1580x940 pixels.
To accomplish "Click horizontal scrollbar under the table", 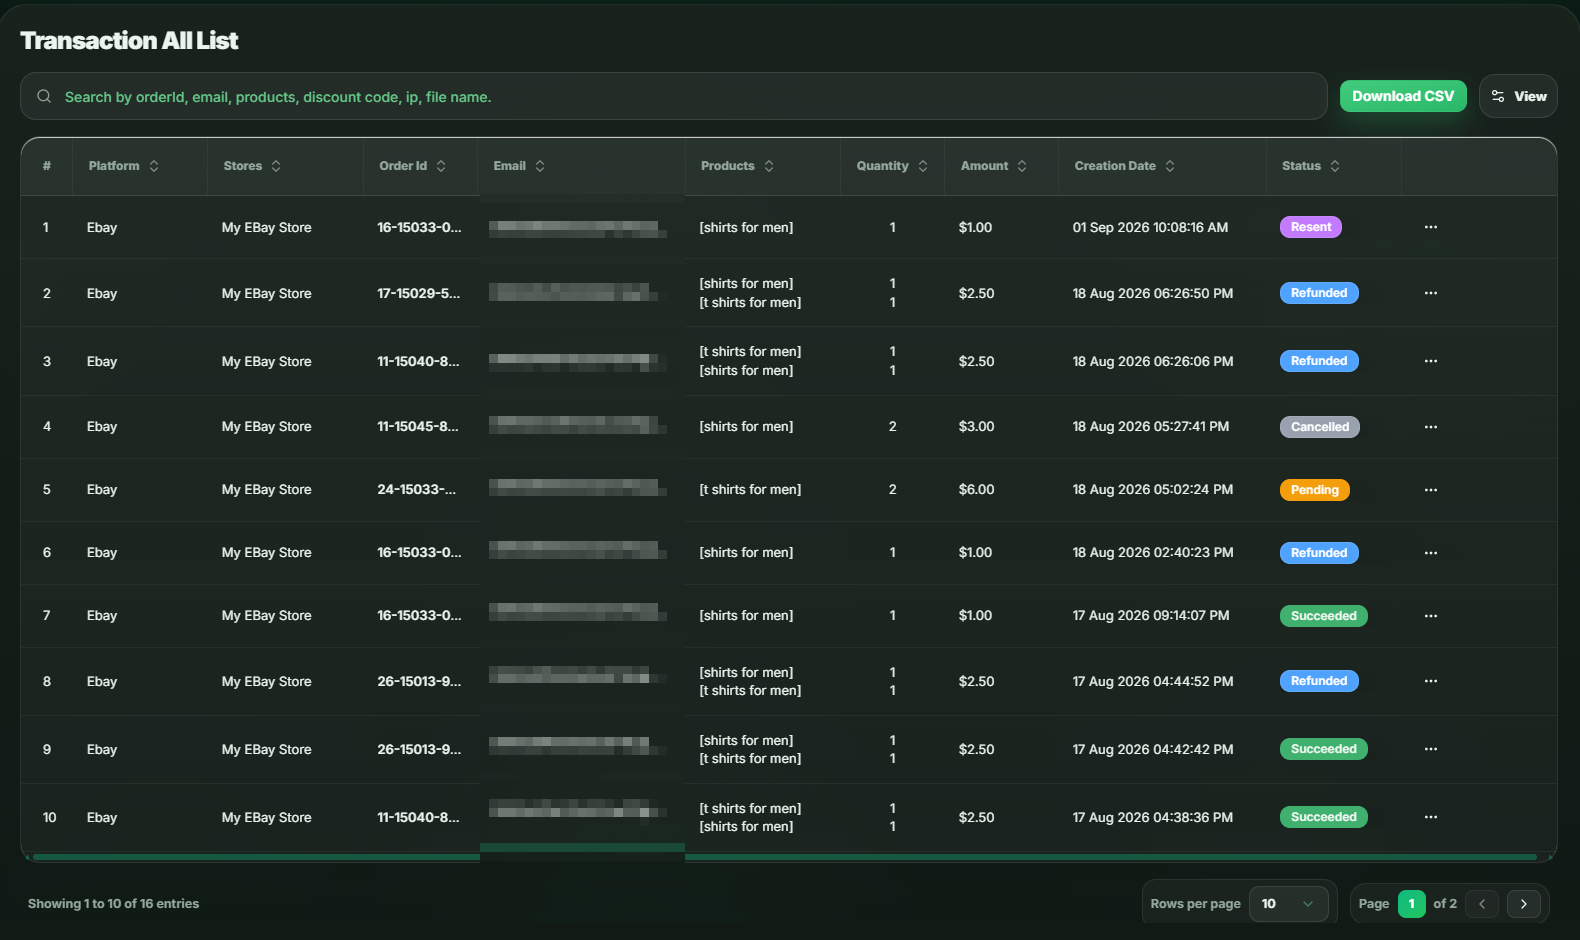I will click(x=785, y=857).
